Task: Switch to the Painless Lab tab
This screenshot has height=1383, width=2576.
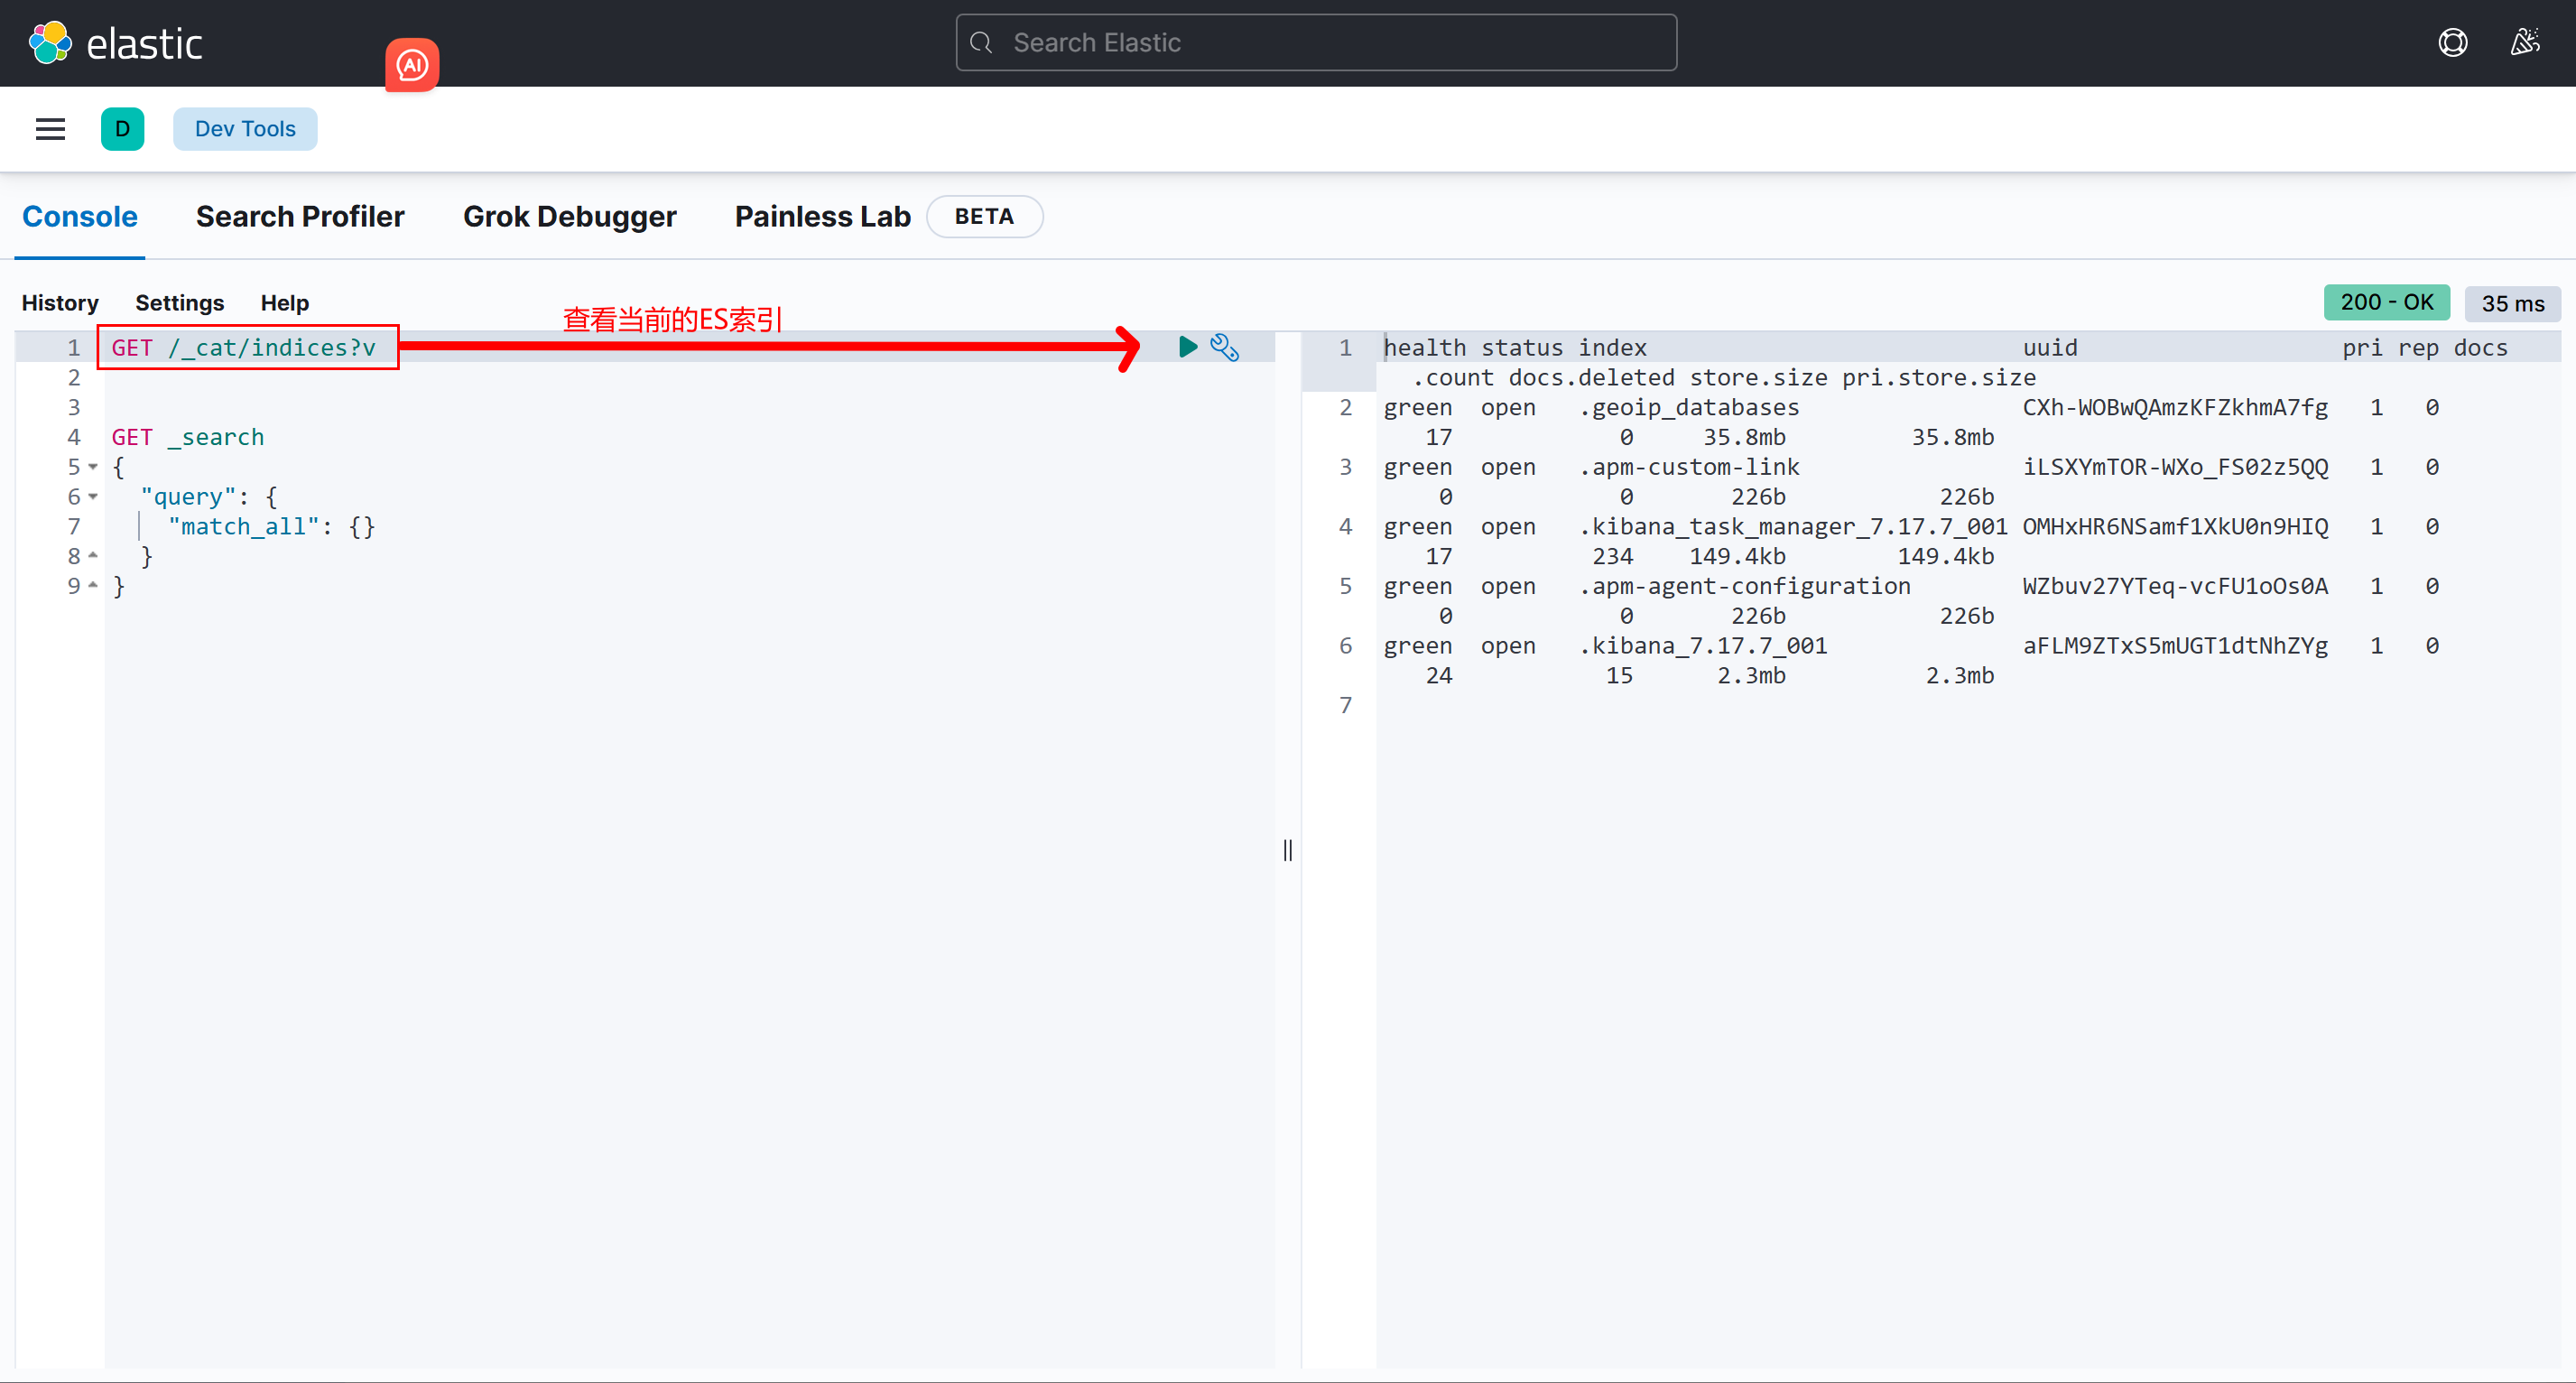Action: pos(823,217)
